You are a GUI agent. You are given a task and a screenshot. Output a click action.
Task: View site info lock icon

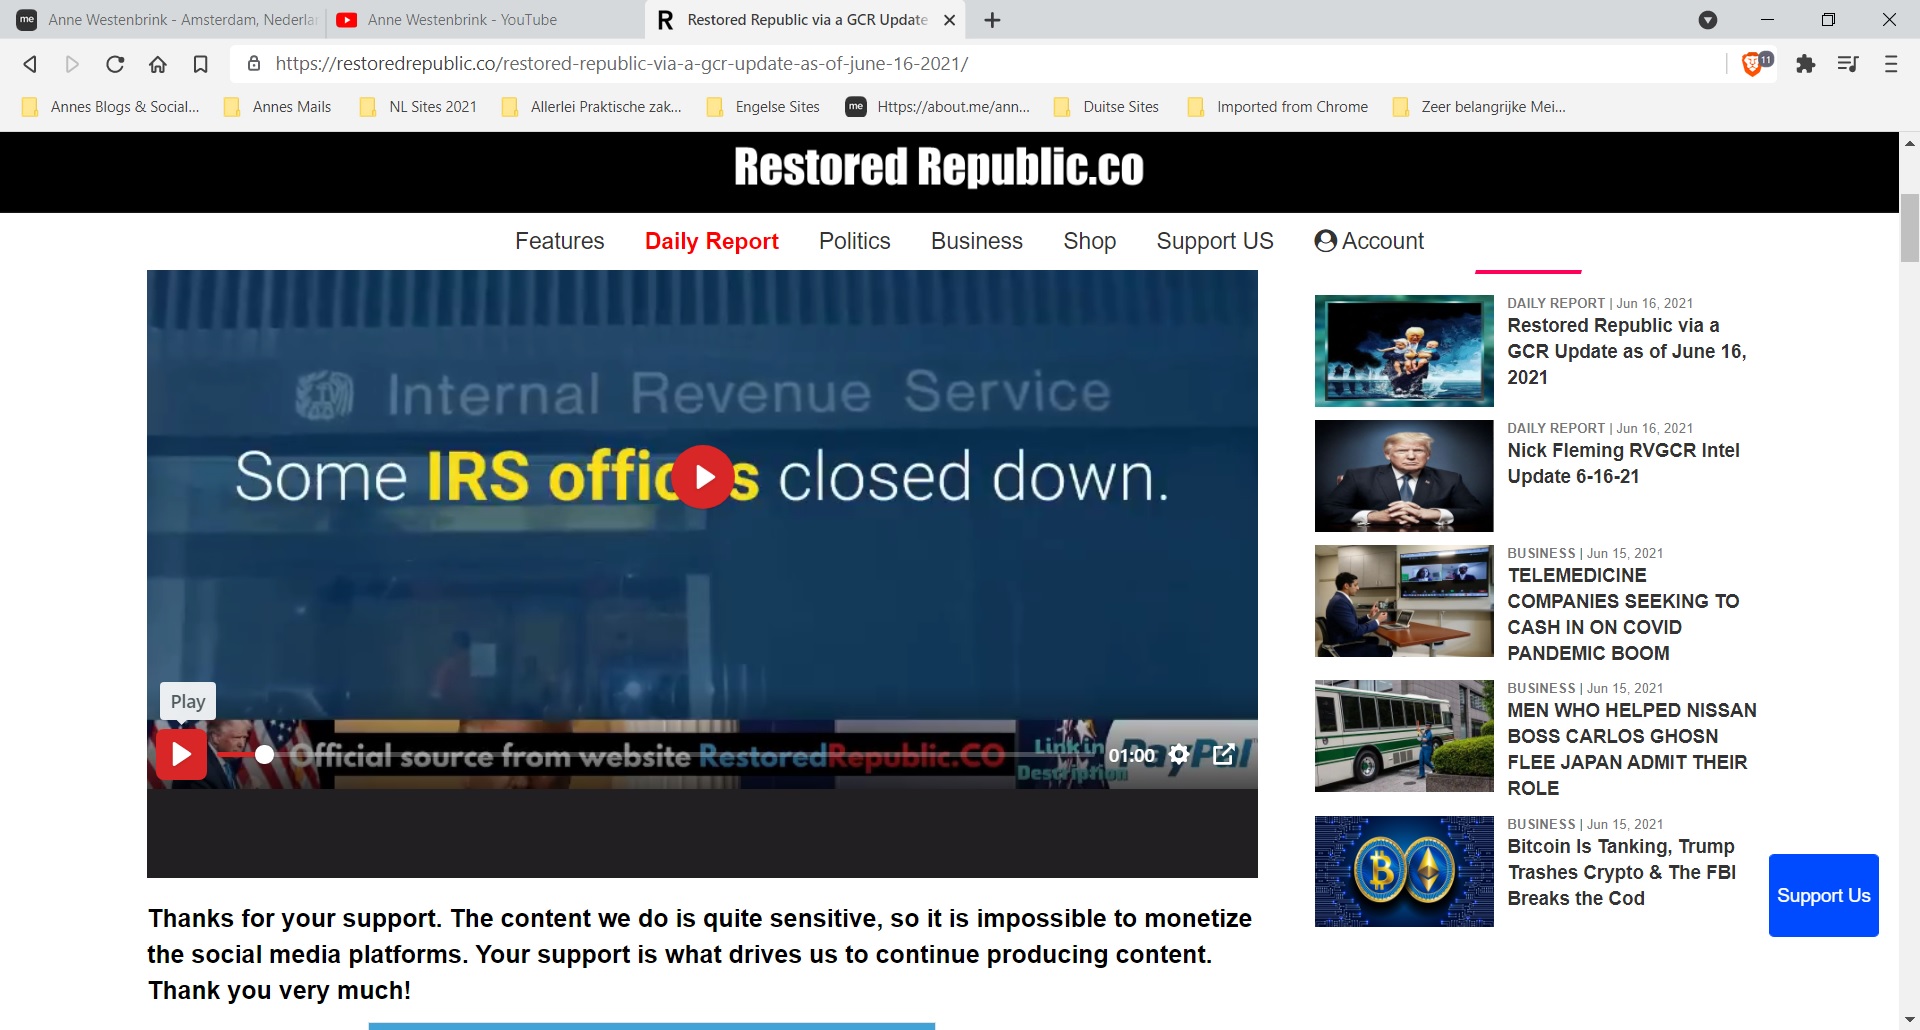pyautogui.click(x=254, y=64)
